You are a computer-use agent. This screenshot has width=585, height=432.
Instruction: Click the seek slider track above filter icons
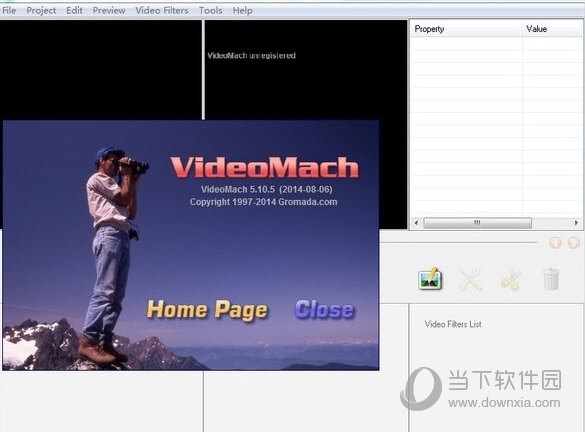coord(458,242)
